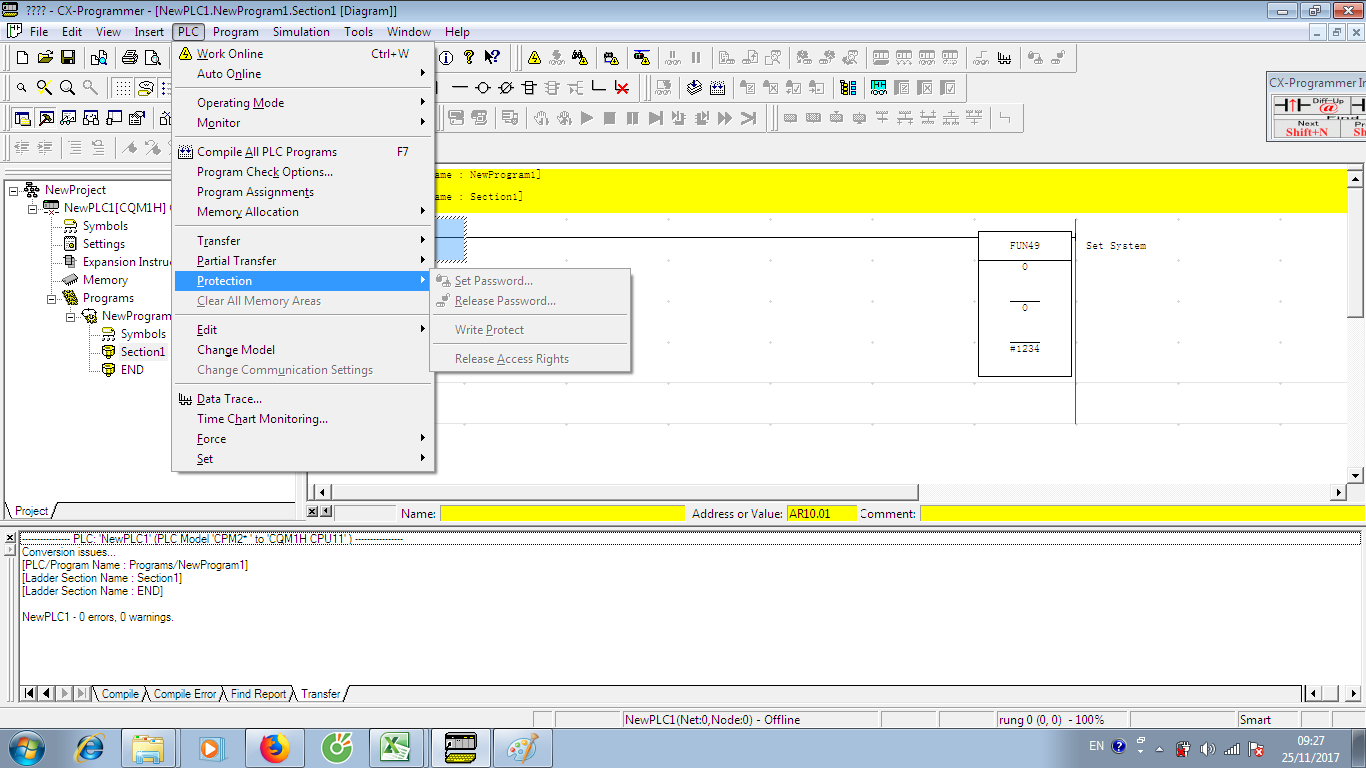Select Section1 in the project tree
Screen dimensions: 1366x768
coord(142,352)
